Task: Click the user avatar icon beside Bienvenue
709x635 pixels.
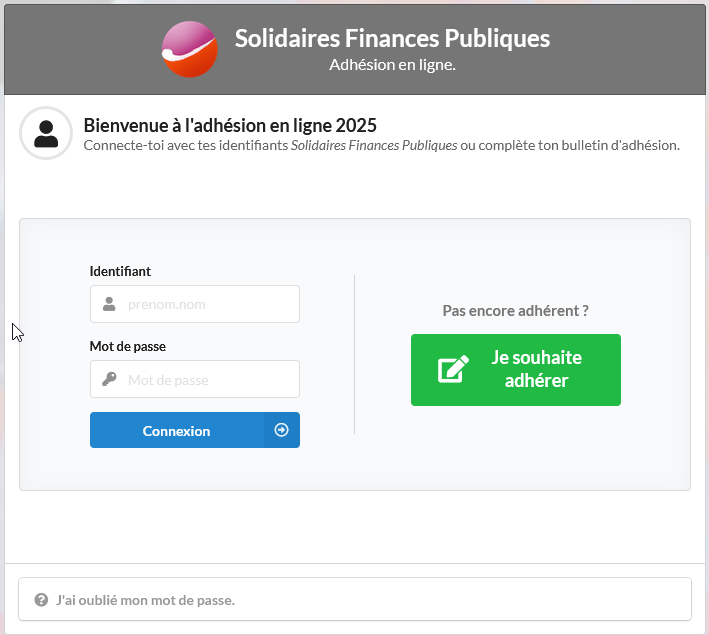Action: click(x=46, y=133)
